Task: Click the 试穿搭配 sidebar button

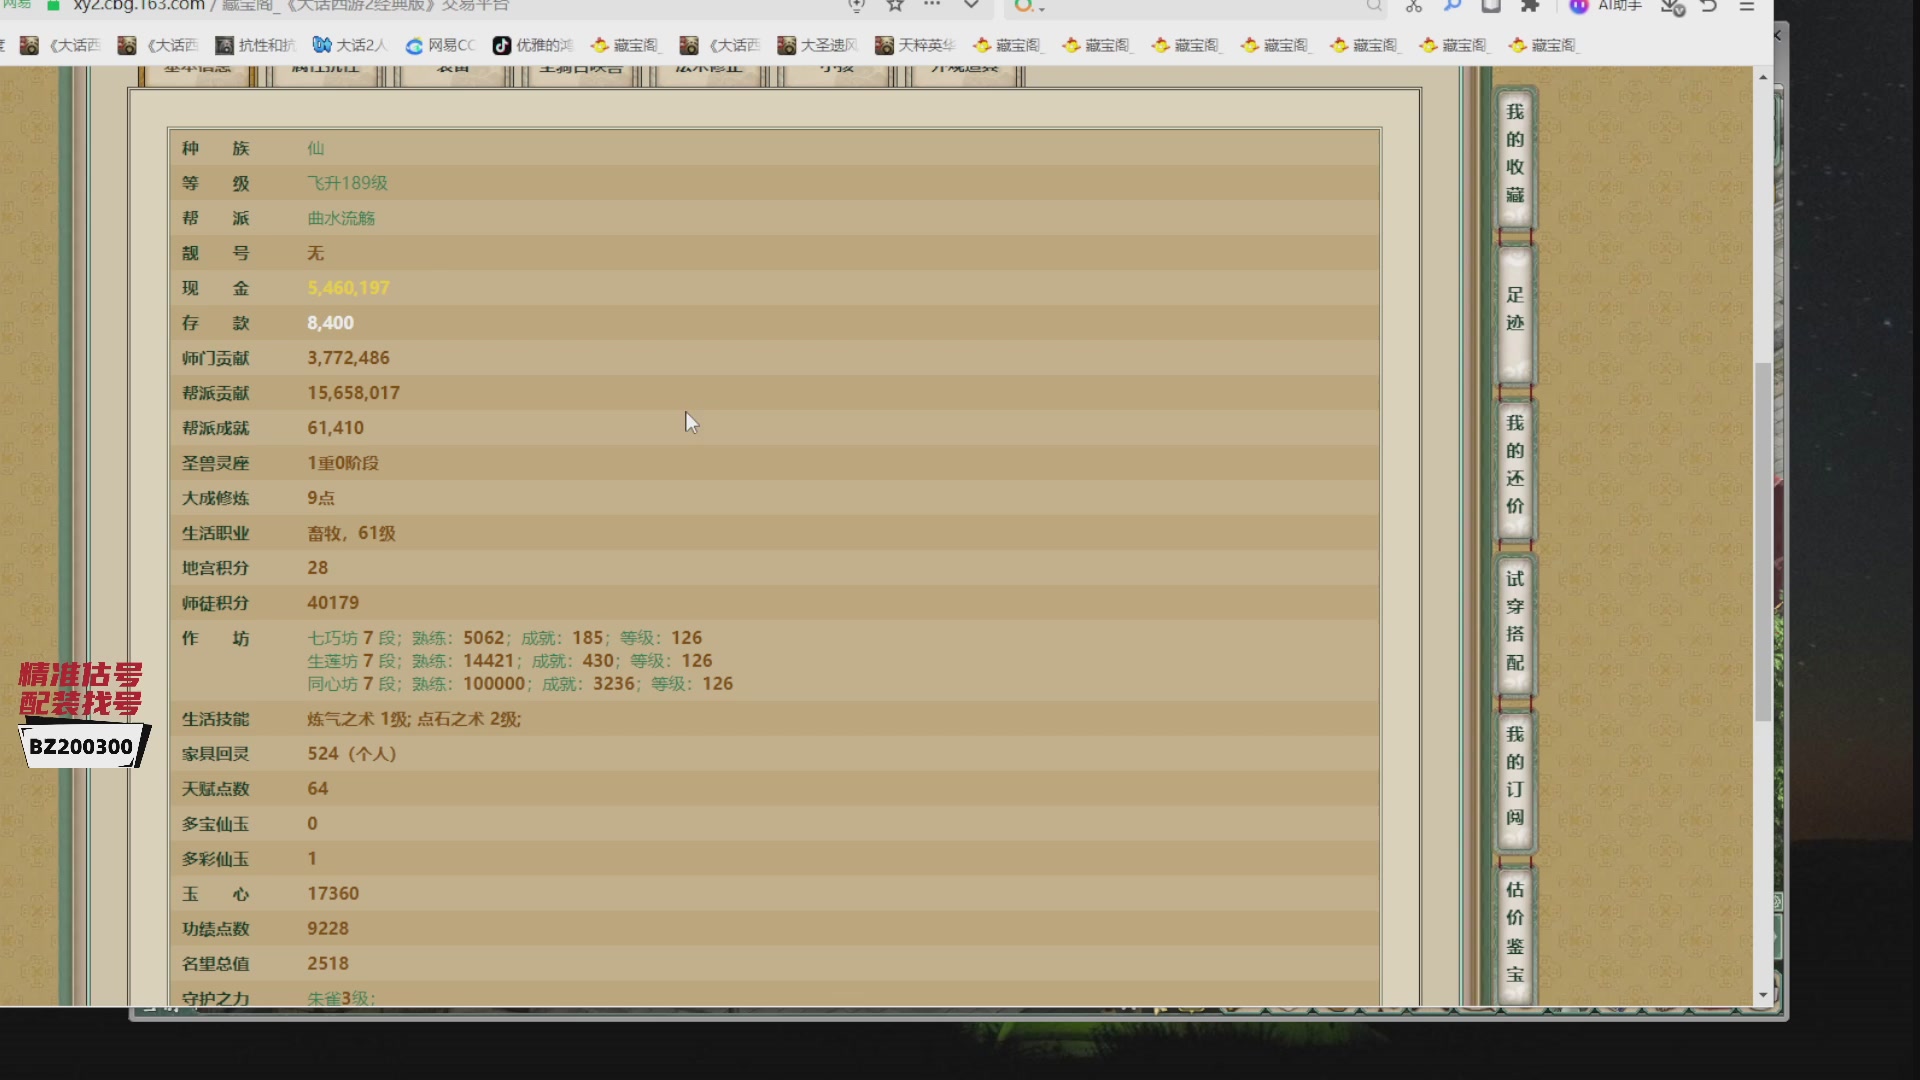Action: tap(1515, 621)
